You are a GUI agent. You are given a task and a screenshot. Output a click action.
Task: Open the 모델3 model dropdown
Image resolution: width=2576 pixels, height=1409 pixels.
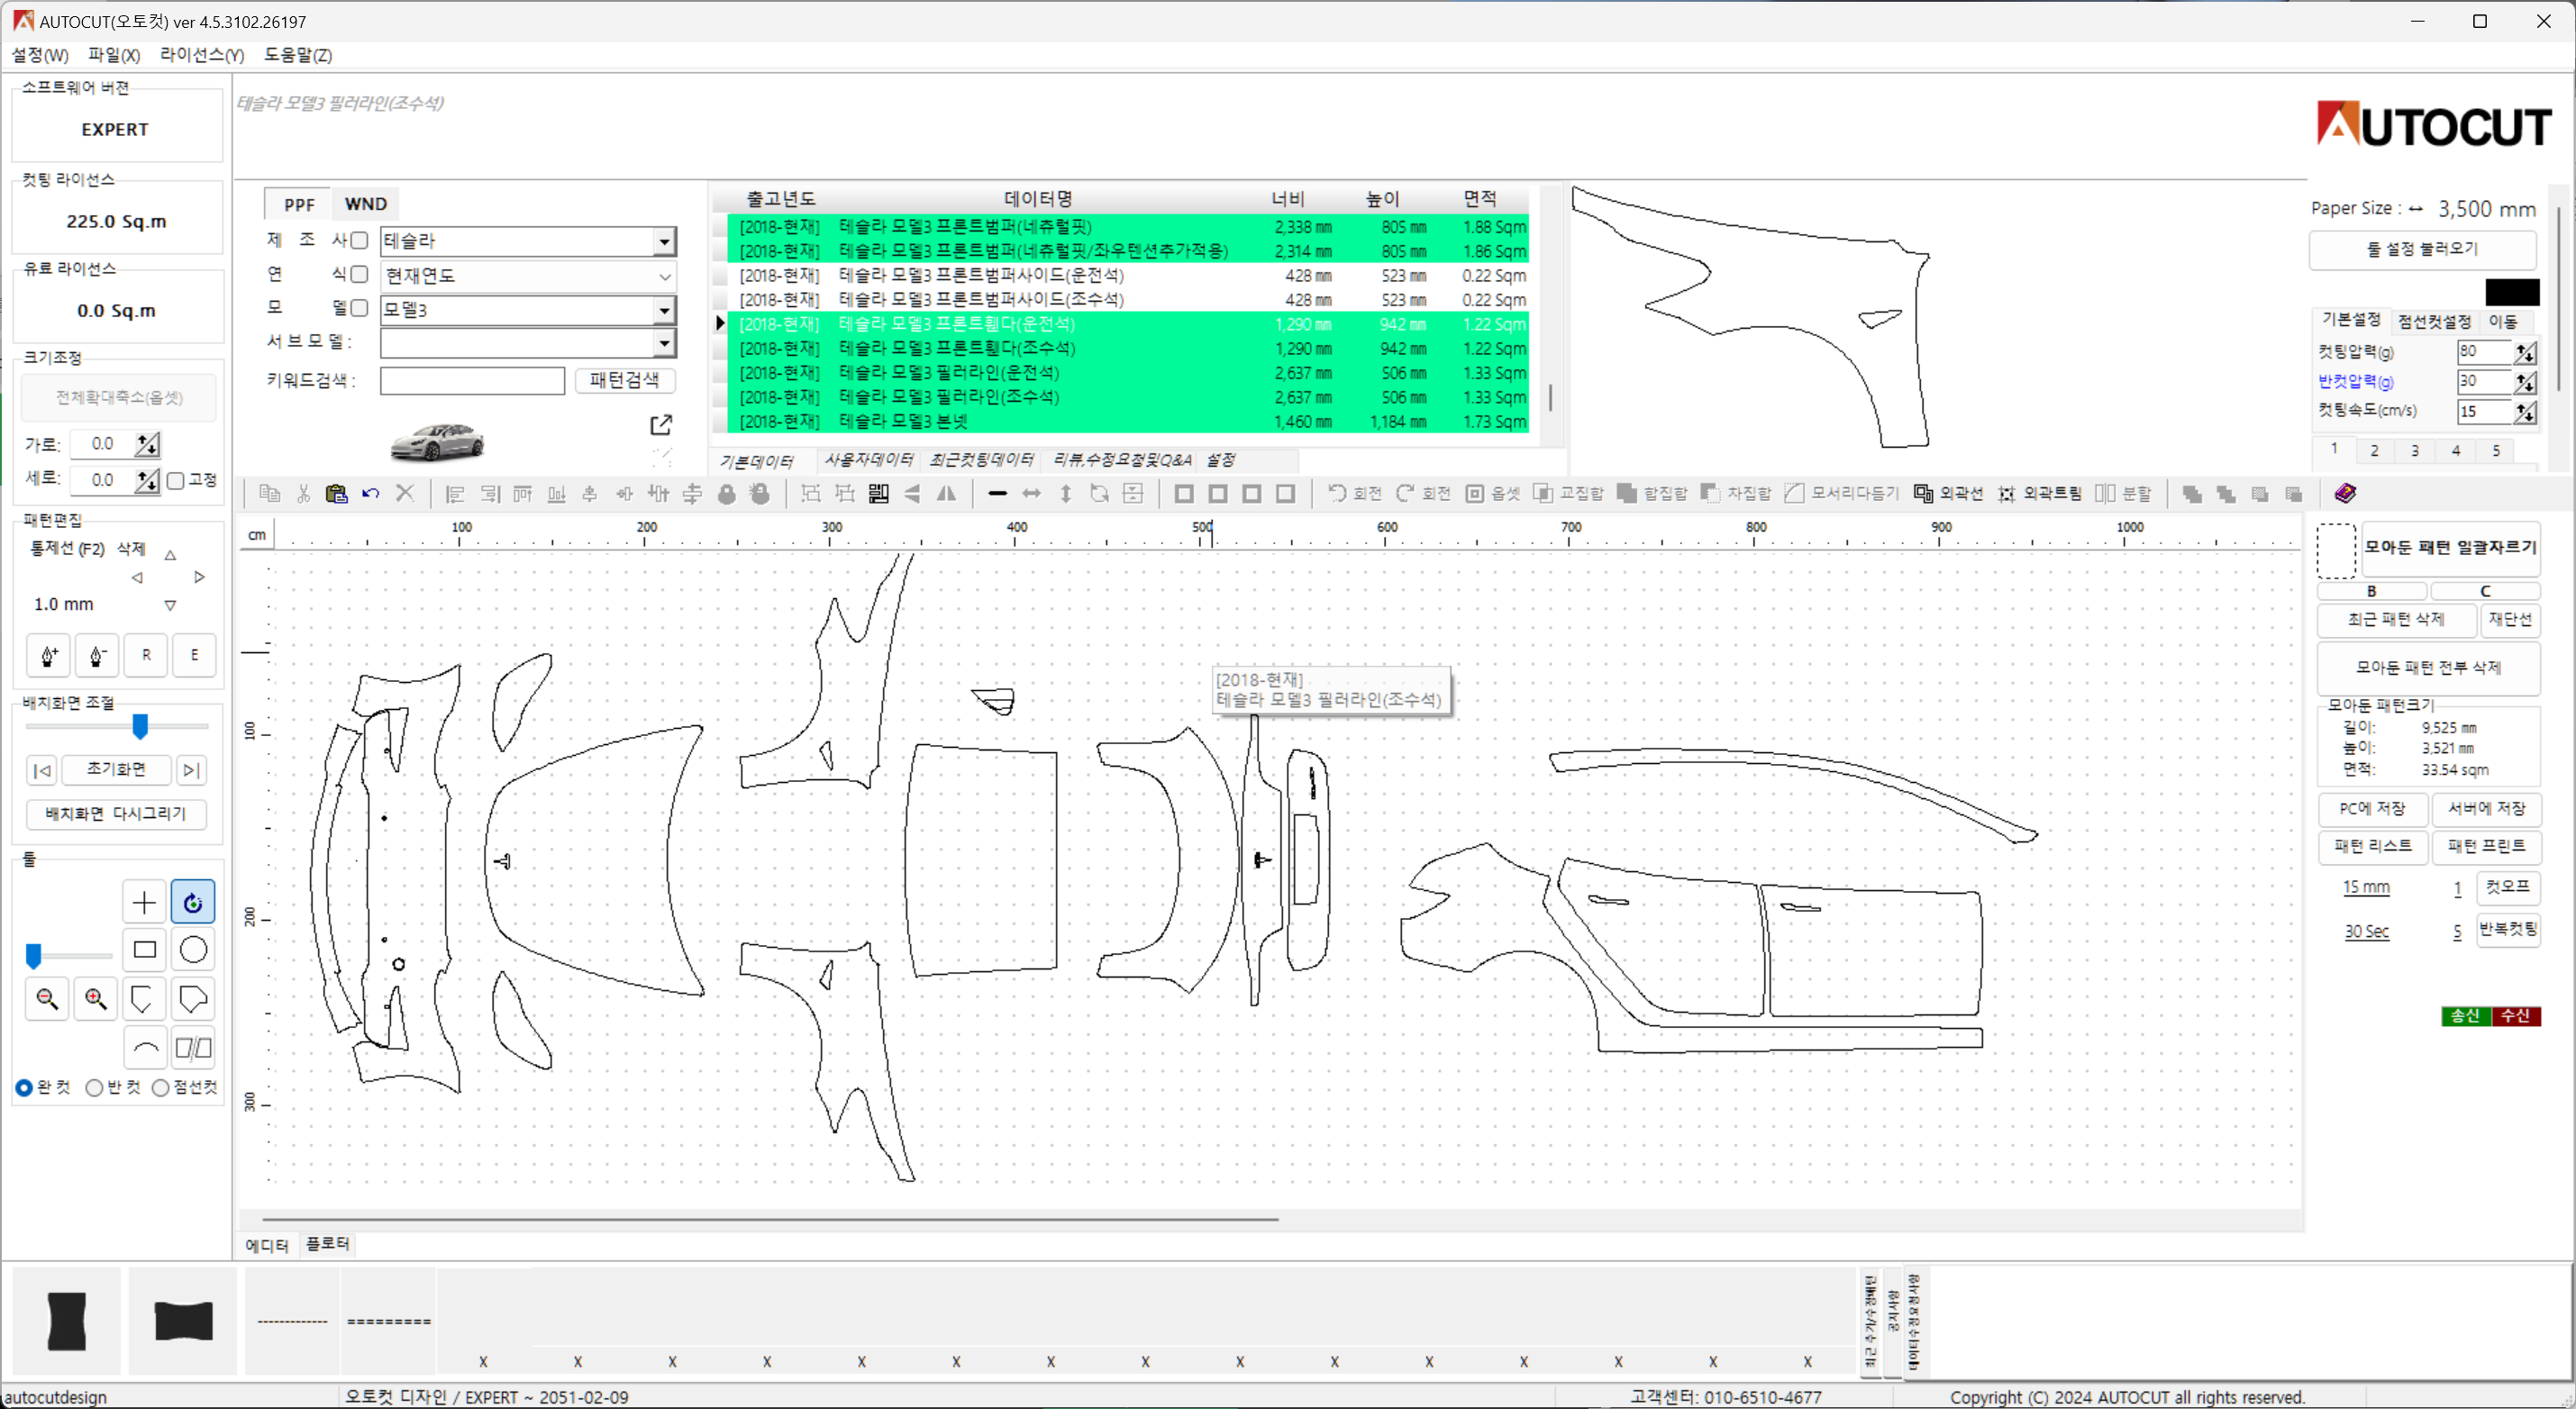tap(664, 310)
